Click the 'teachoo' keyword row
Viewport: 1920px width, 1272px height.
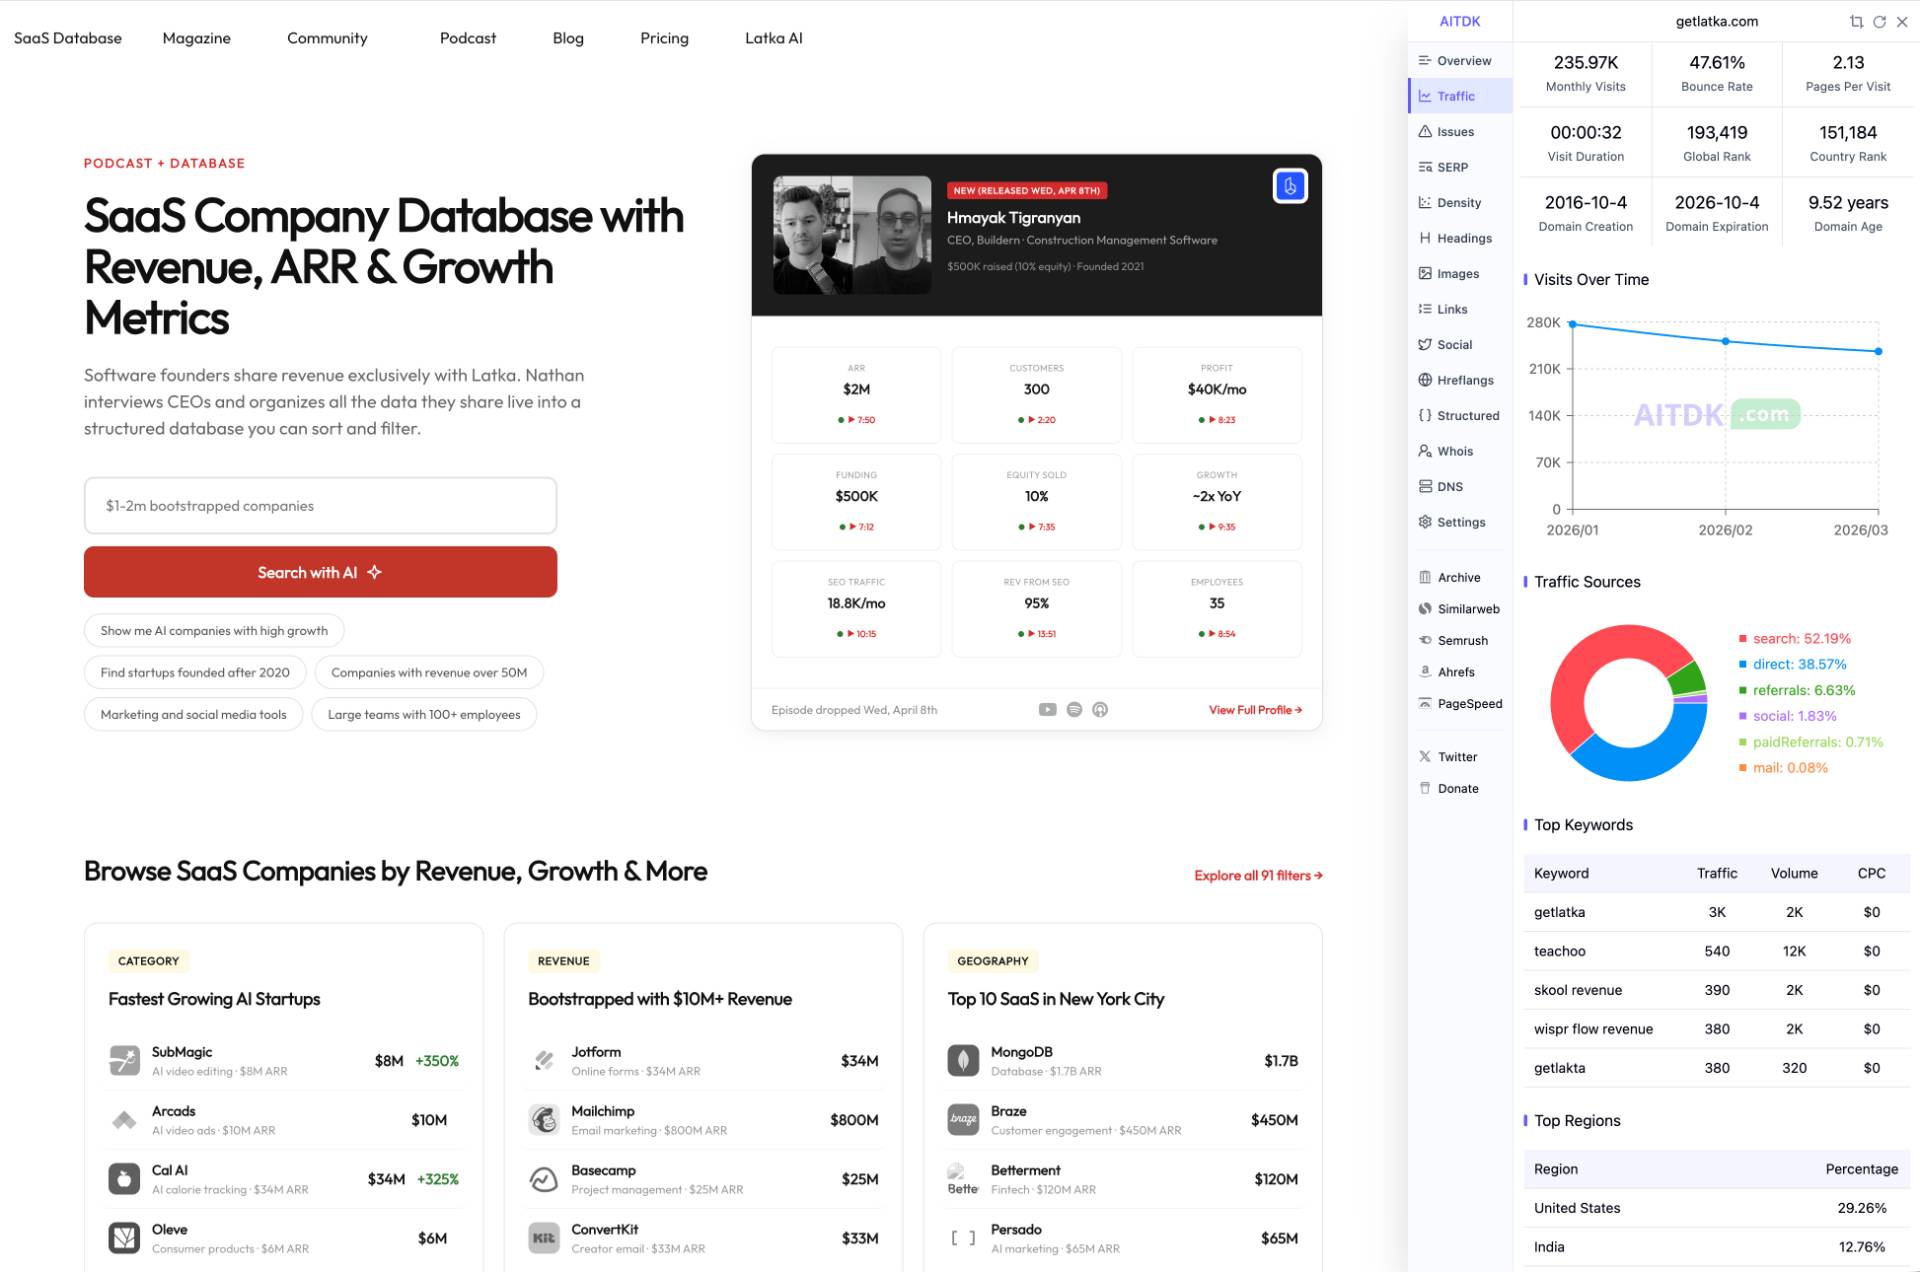point(1716,951)
